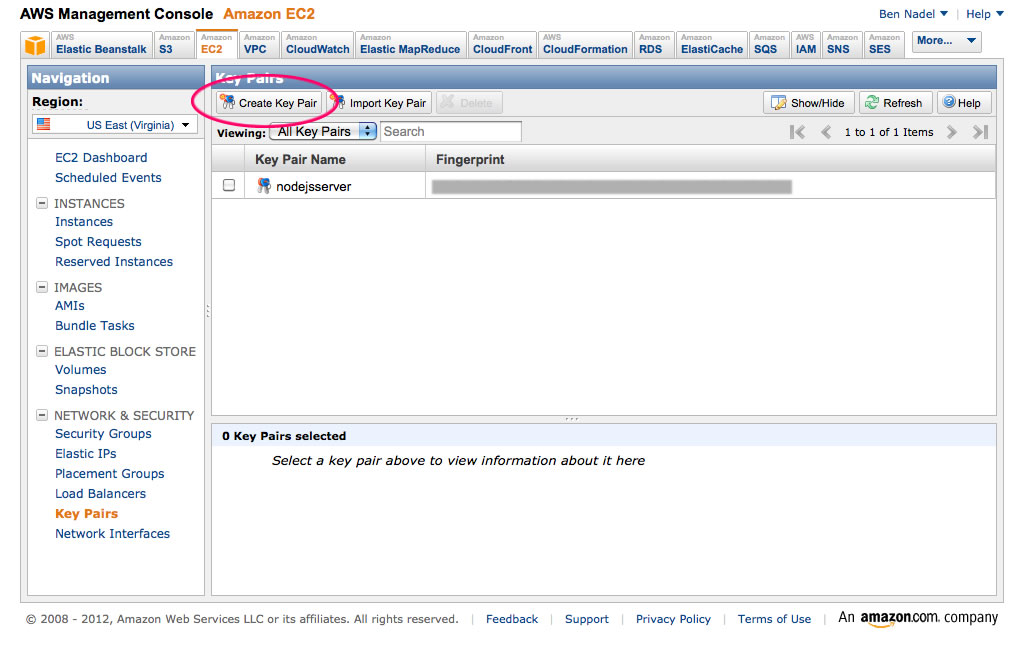This screenshot has width=1024, height=645.
Task: Open Security Groups link
Action: pyautogui.click(x=103, y=433)
